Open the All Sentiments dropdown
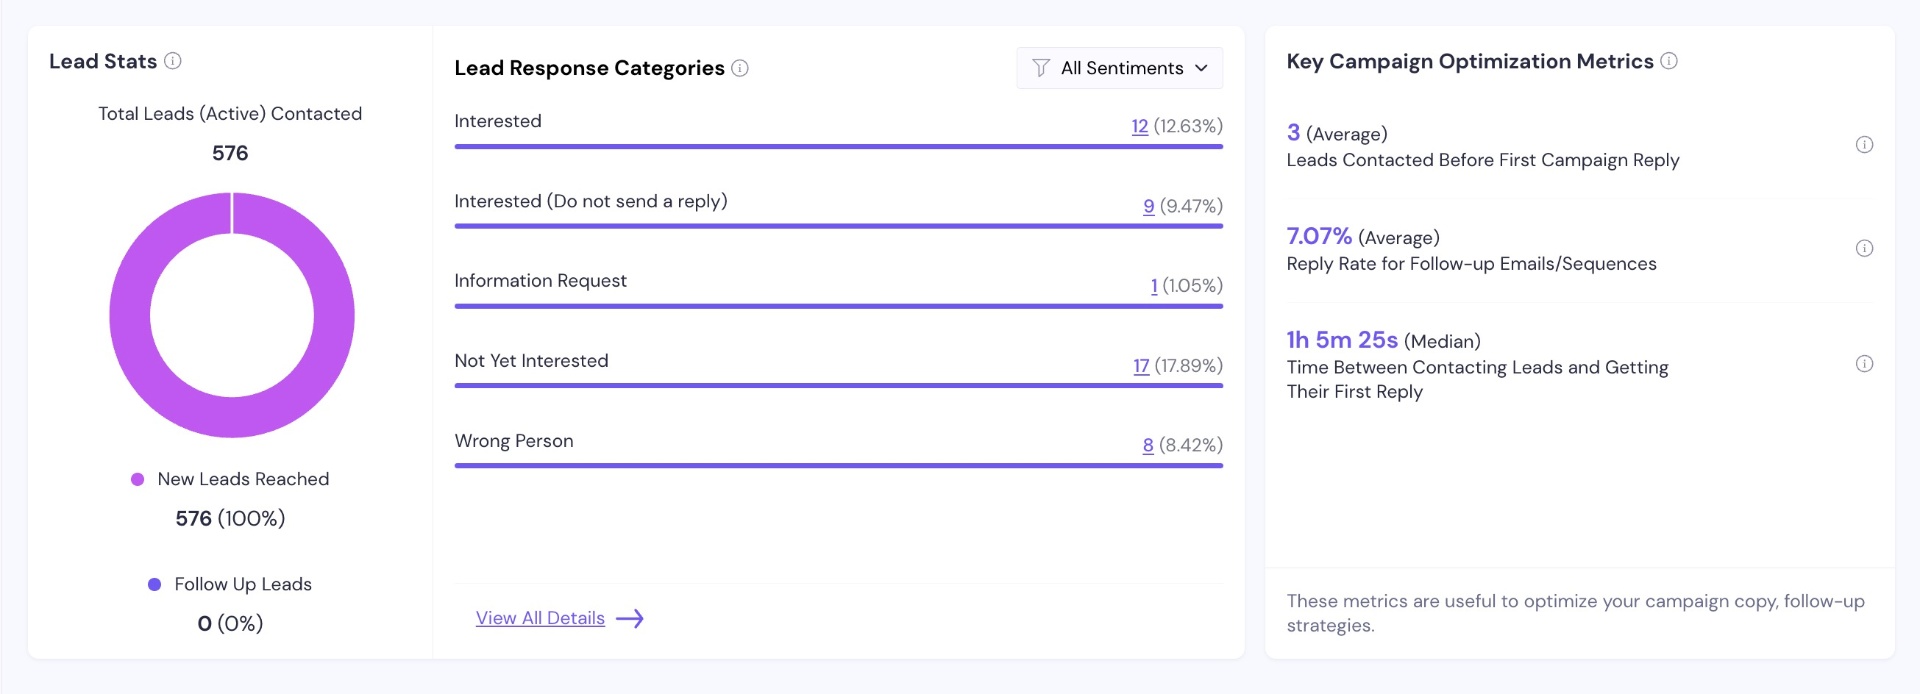 [x=1120, y=68]
